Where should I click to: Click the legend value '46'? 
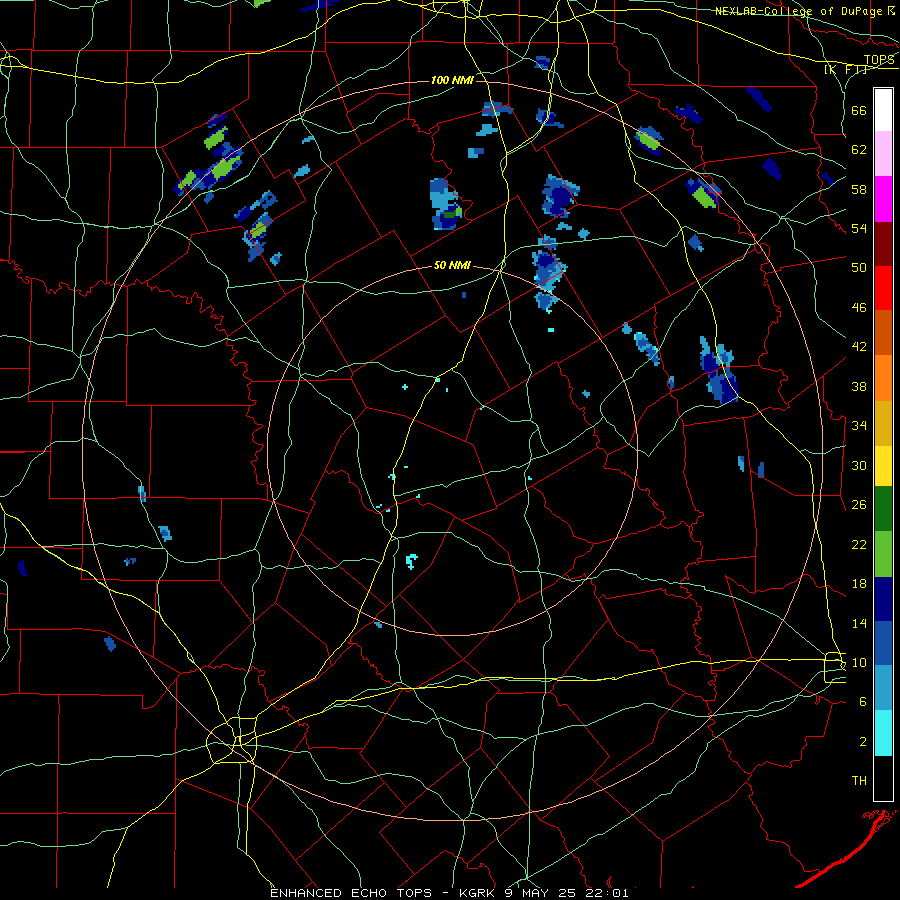(859, 307)
